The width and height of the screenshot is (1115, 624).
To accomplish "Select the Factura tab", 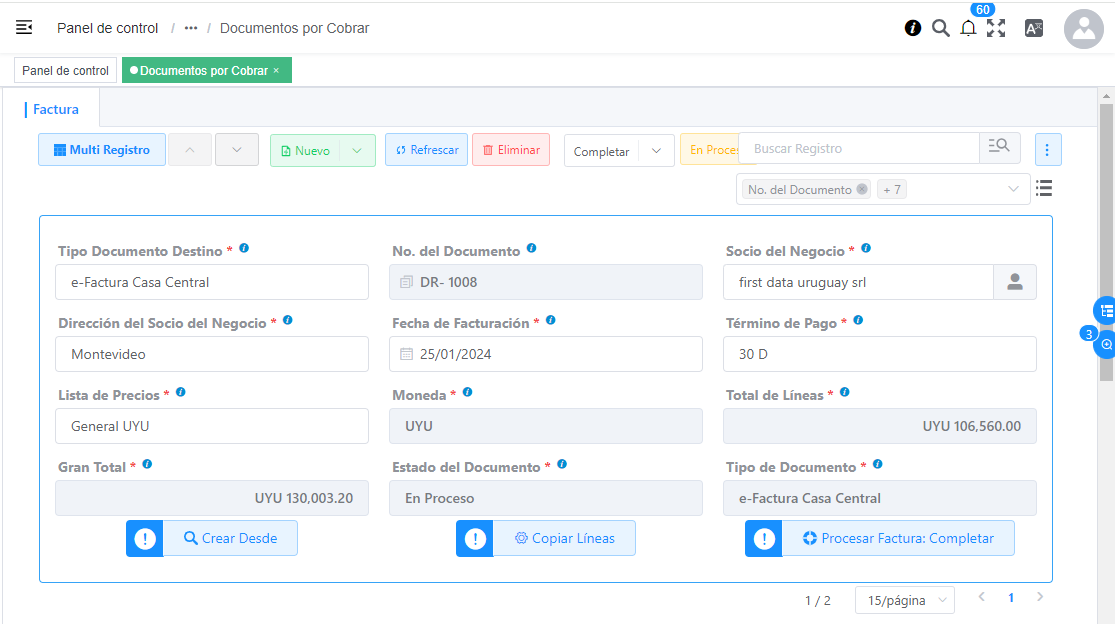I will pos(56,109).
